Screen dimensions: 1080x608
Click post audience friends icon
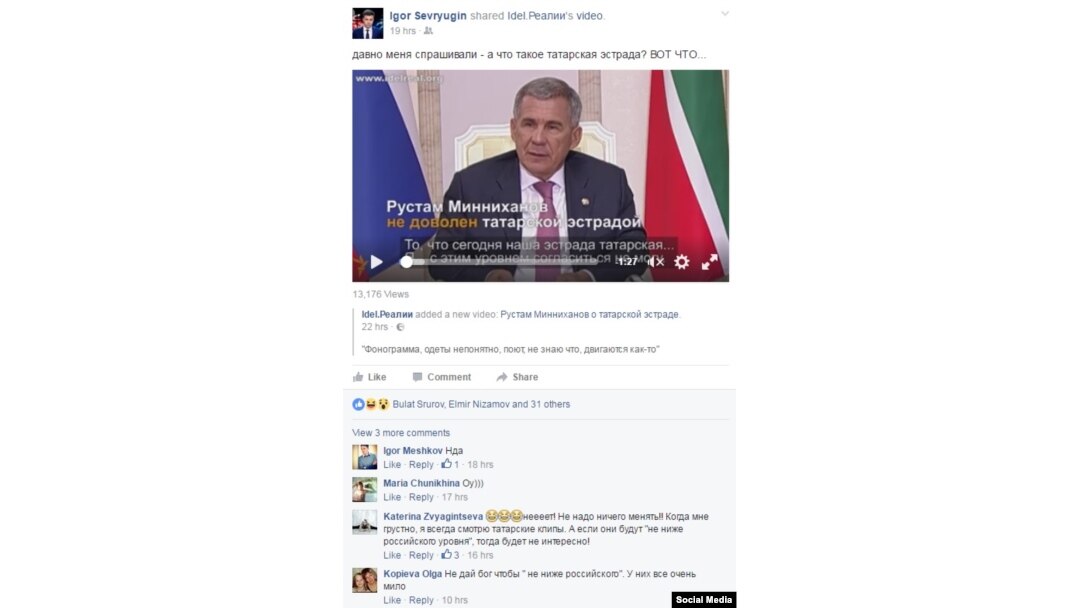pyautogui.click(x=428, y=31)
